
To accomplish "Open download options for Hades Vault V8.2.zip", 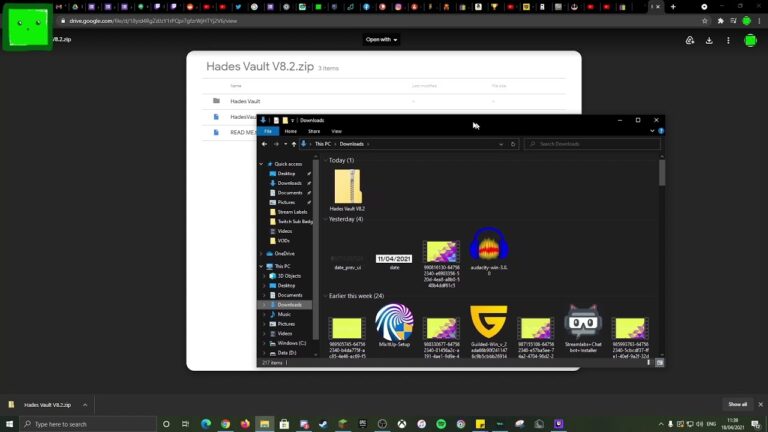I will click(x=85, y=405).
